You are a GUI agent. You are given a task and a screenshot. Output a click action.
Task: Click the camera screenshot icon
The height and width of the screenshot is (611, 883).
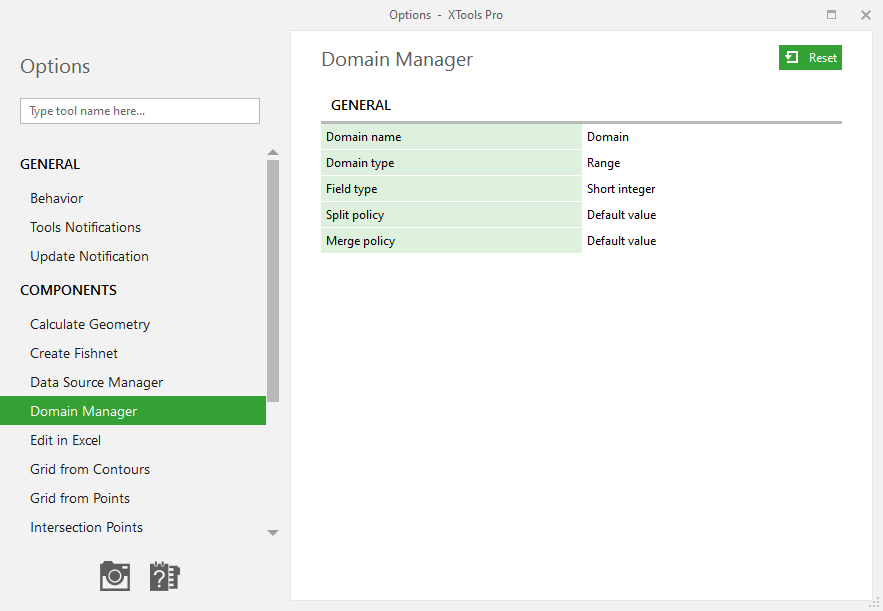tap(115, 576)
